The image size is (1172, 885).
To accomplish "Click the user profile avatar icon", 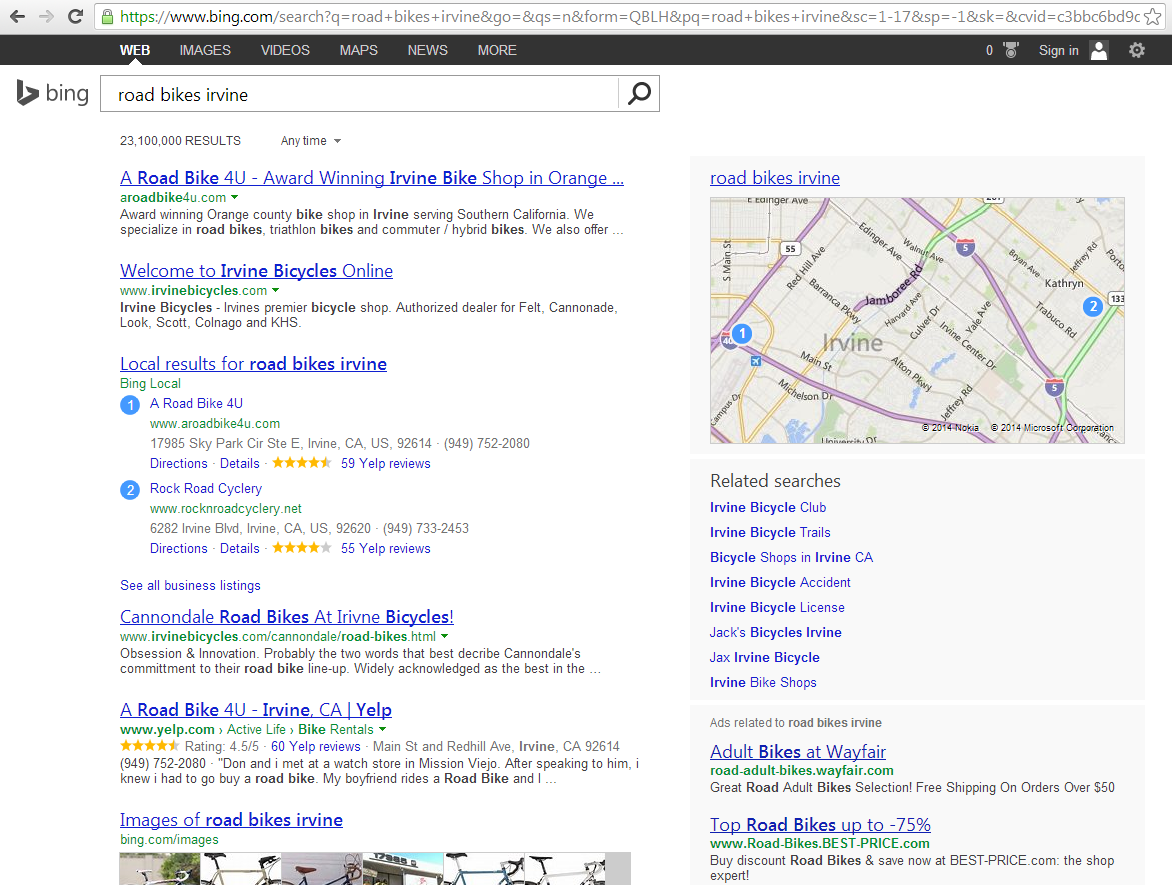I will pyautogui.click(x=1099, y=50).
